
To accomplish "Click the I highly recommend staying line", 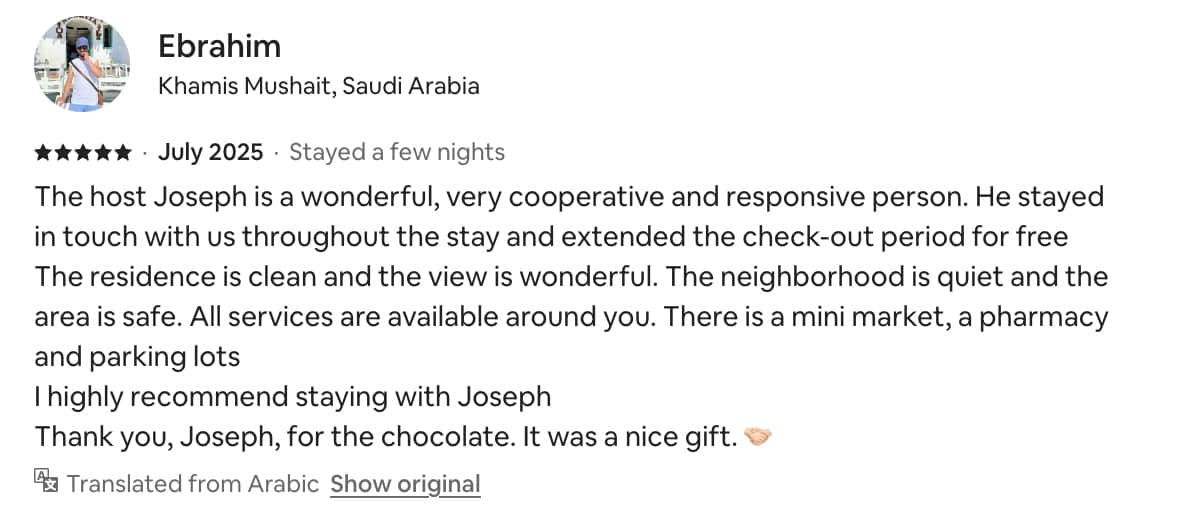I will [292, 396].
